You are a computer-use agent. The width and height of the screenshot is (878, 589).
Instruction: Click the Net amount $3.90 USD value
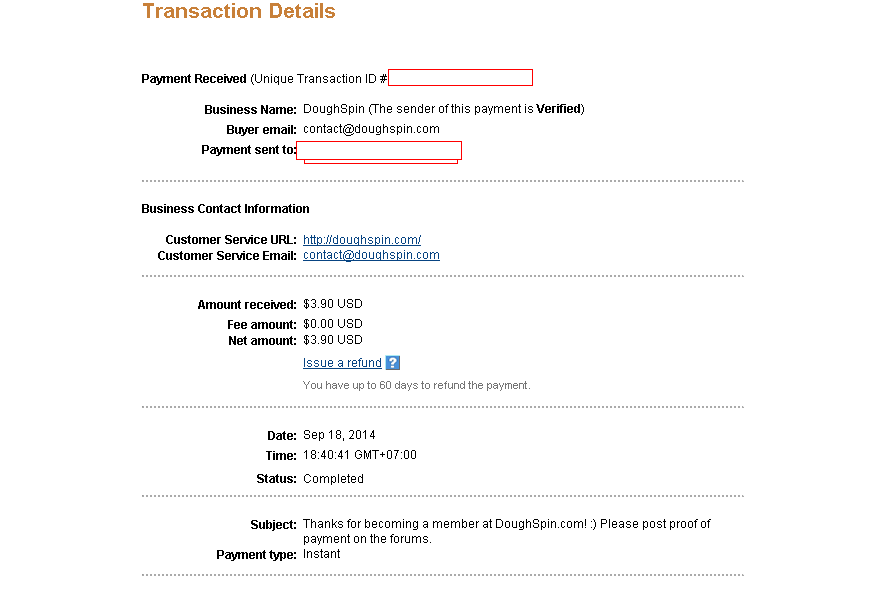[333, 340]
